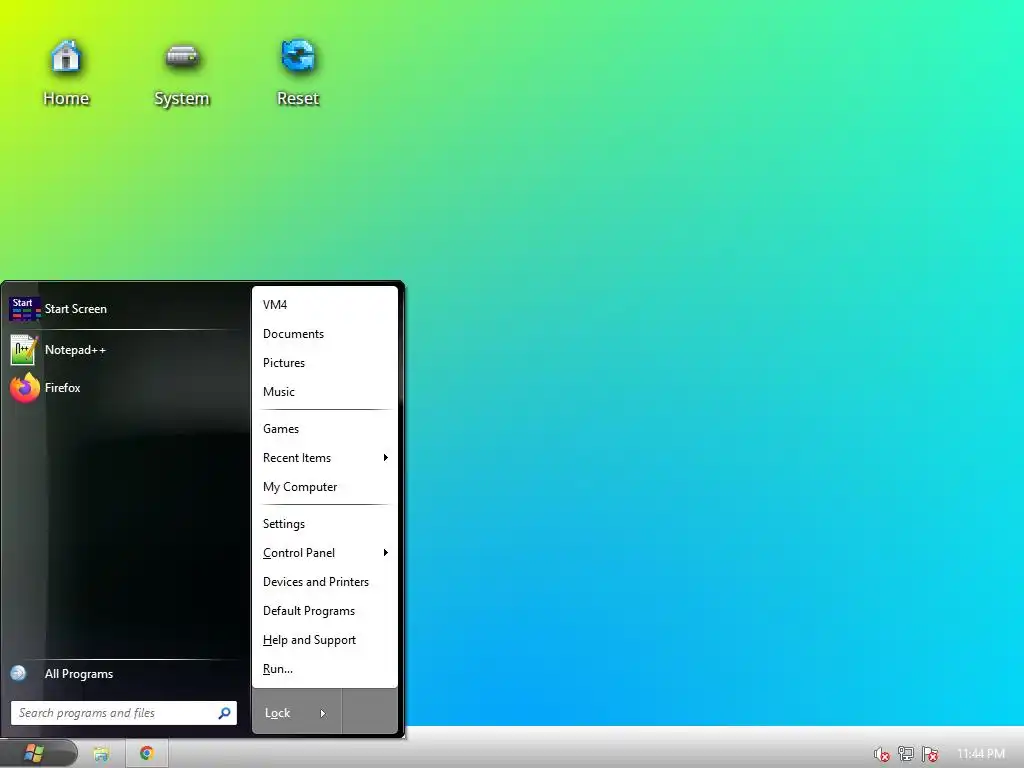Click the muted volume tray icon

[882, 754]
